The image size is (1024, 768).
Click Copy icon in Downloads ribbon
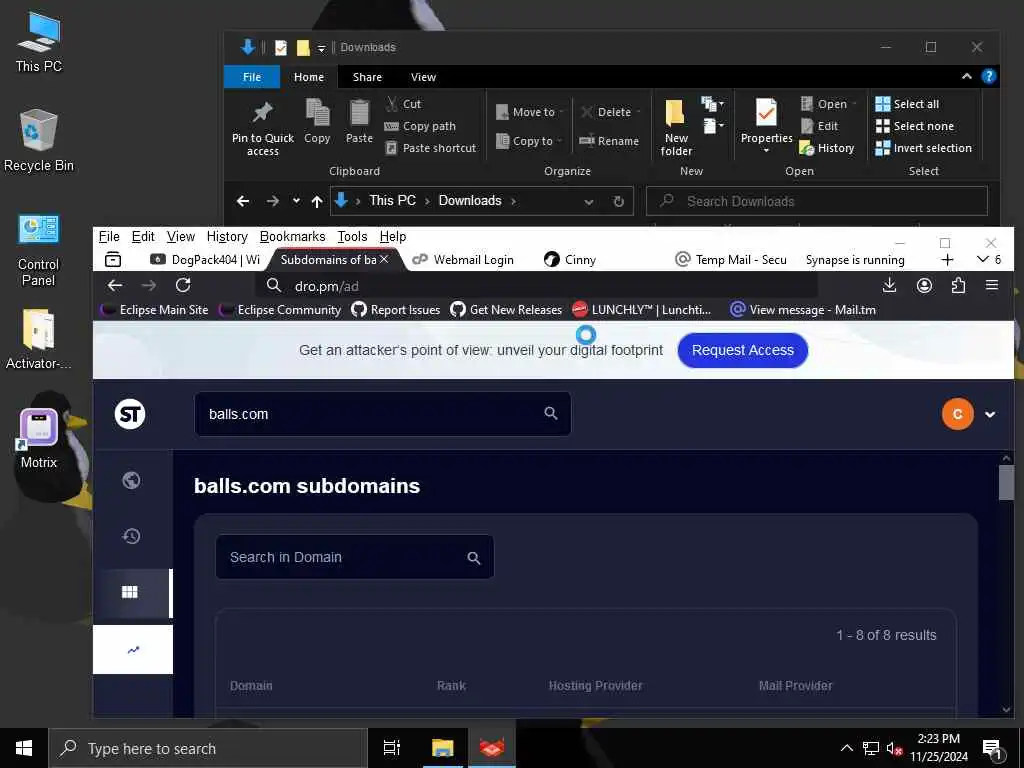317,121
